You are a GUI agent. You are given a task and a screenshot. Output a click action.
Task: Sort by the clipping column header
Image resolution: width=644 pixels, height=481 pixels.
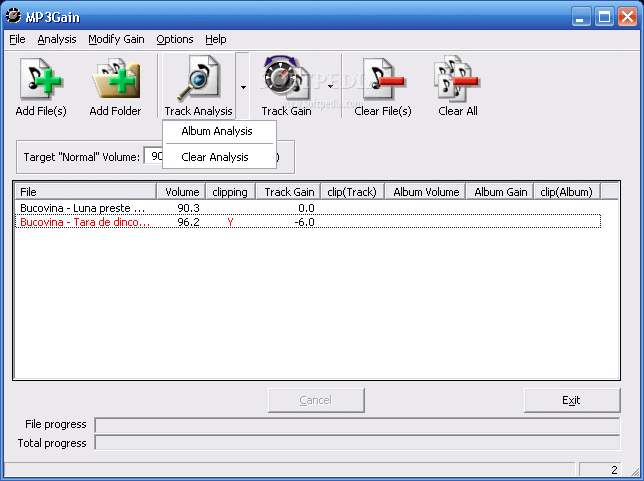230,192
